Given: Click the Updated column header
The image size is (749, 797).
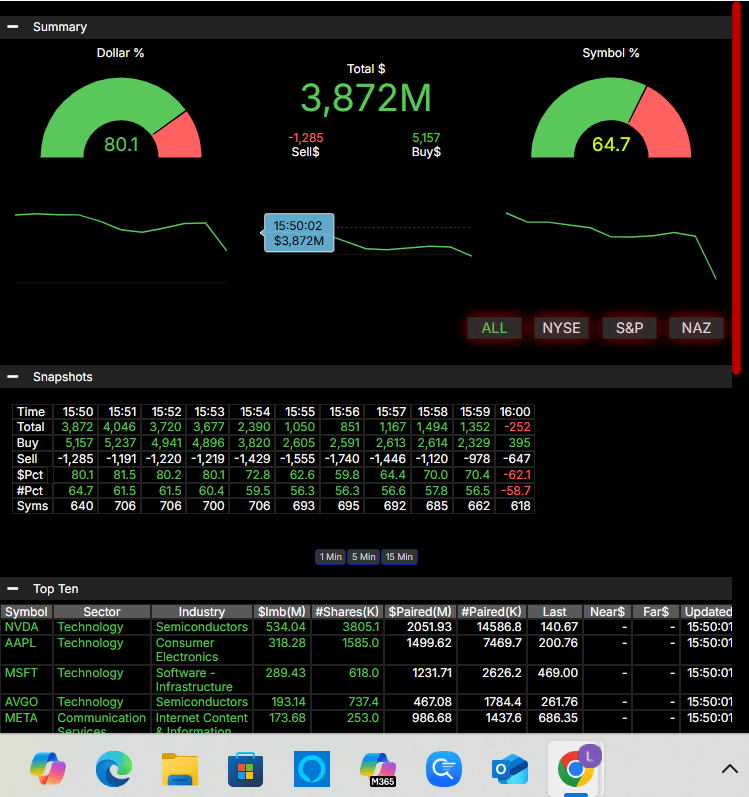Looking at the screenshot, I should pyautogui.click(x=708, y=611).
